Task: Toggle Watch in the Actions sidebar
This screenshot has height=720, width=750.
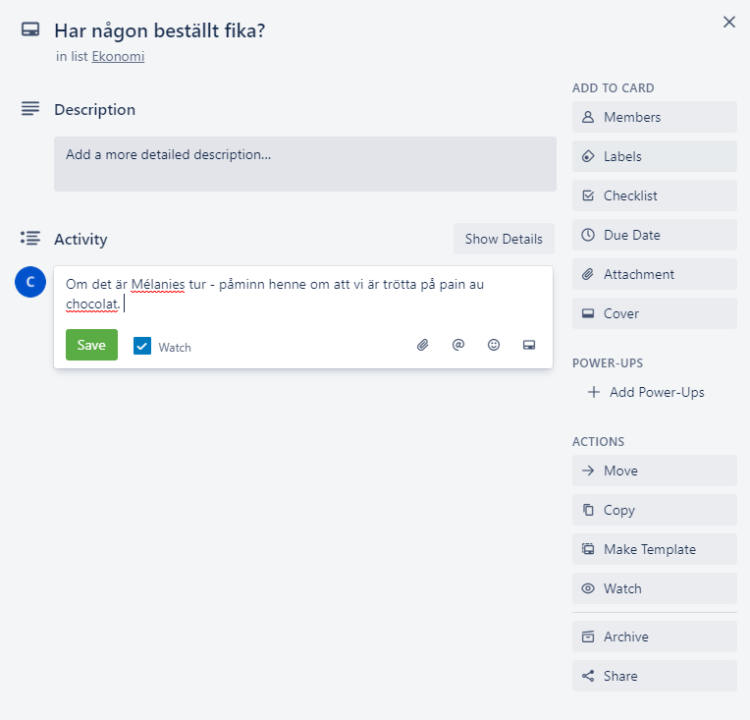Action: click(x=654, y=589)
